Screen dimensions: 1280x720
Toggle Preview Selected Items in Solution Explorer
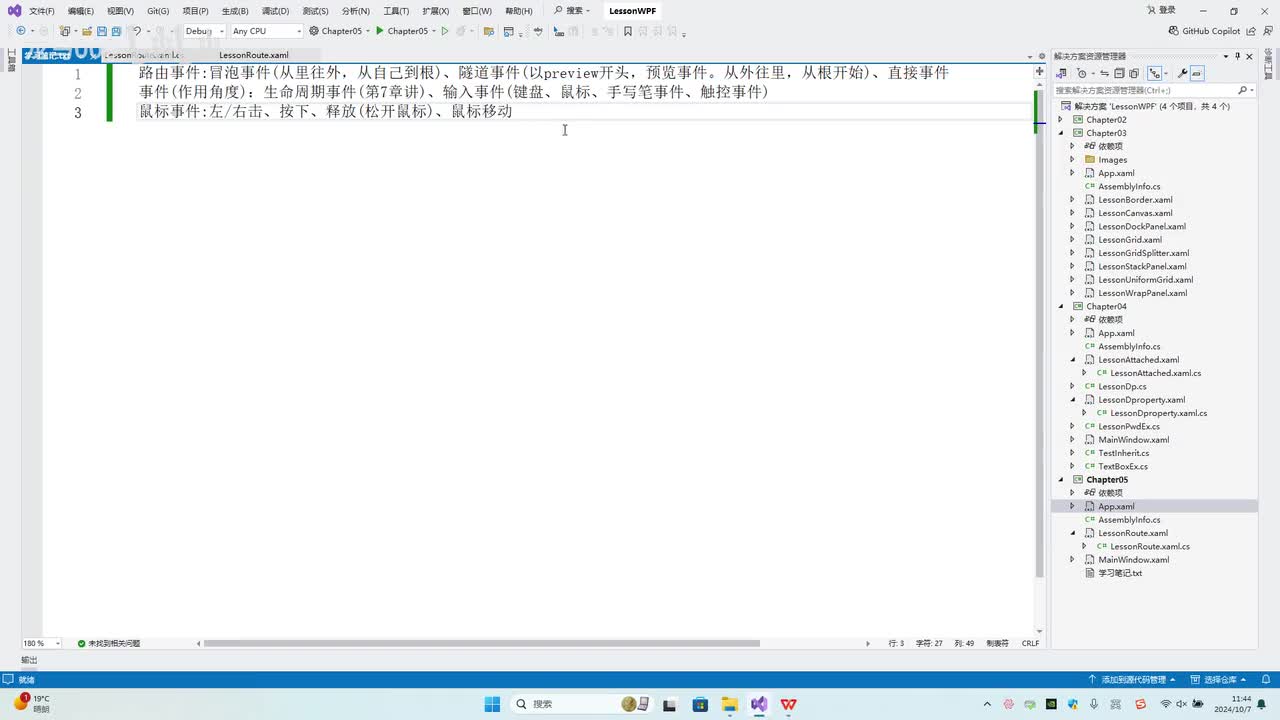[x=1197, y=73]
